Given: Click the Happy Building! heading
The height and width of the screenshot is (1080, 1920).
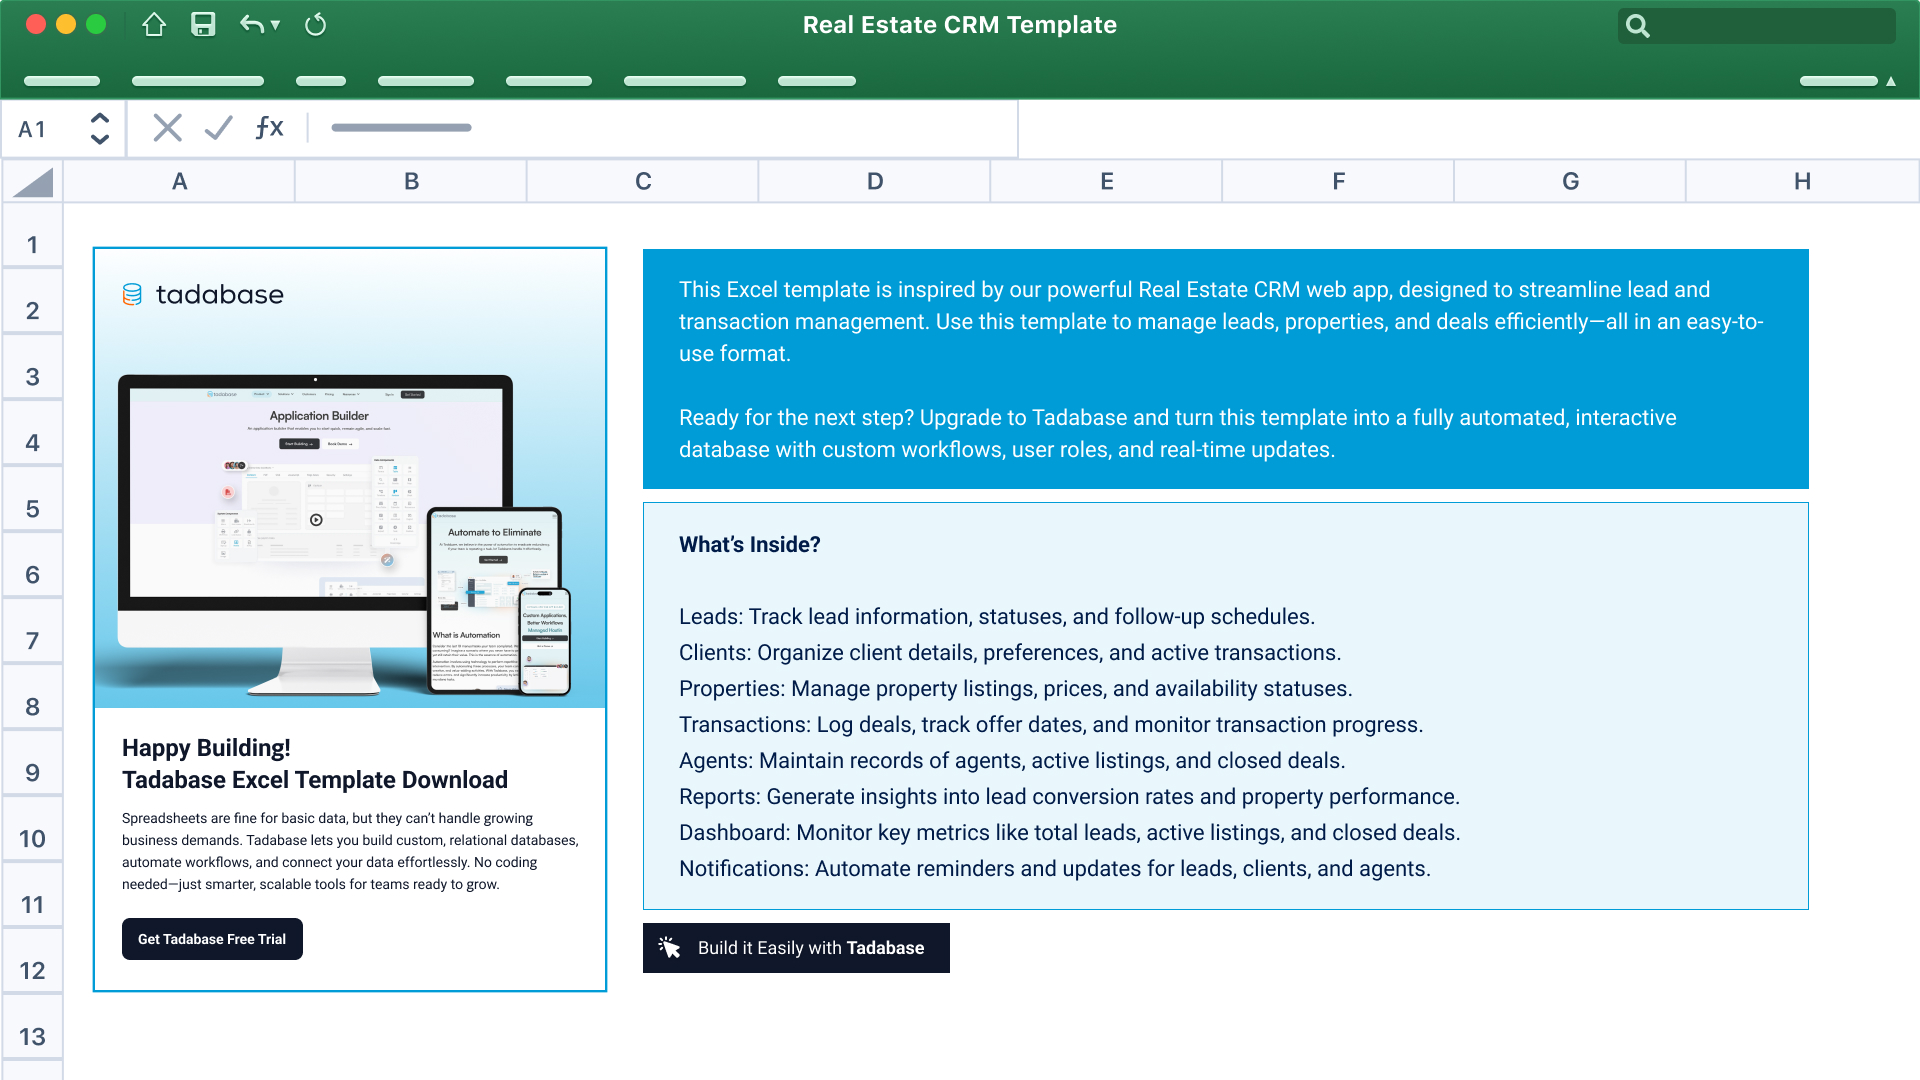Looking at the screenshot, I should pyautogui.click(x=206, y=748).
